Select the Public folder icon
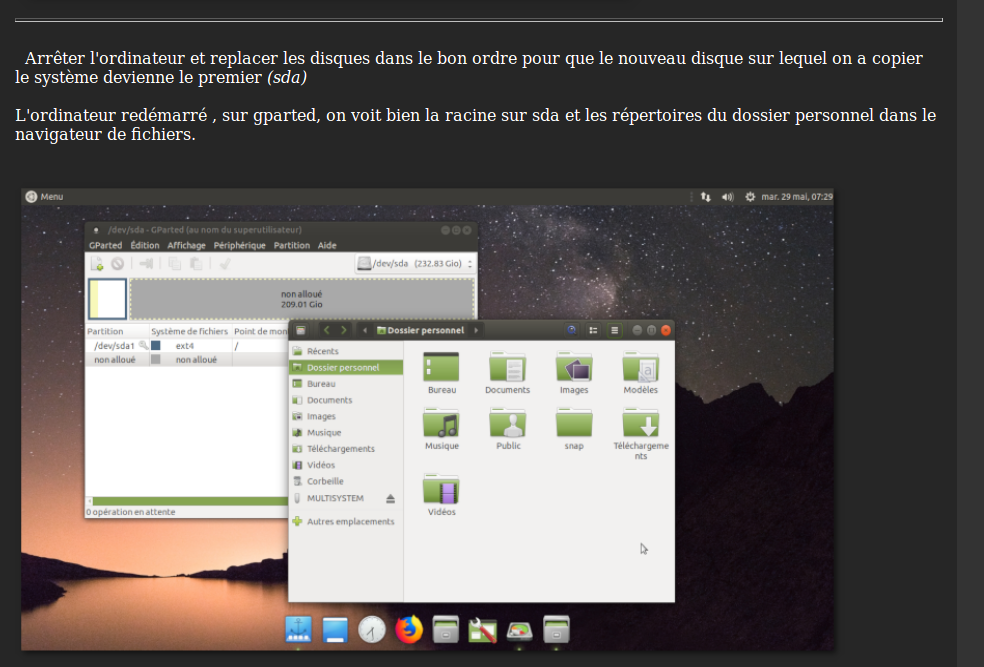Viewport: 984px width, 667px height. (x=507, y=423)
